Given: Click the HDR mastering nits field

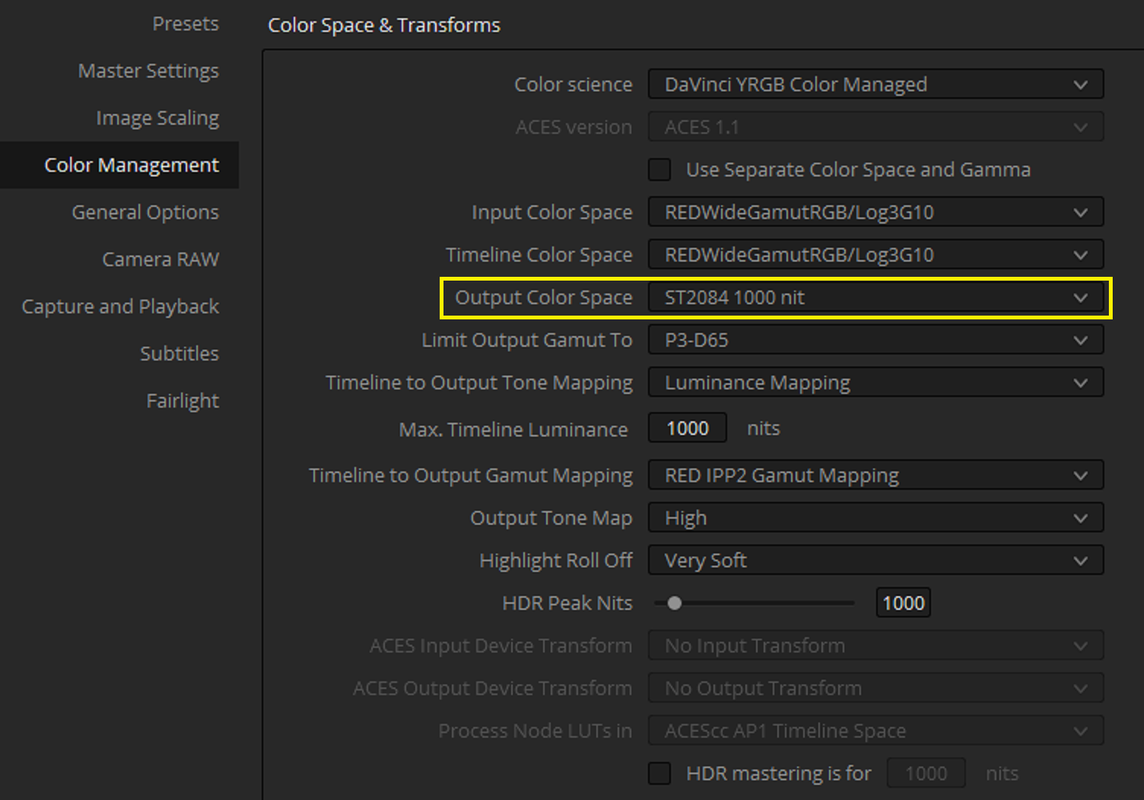Looking at the screenshot, I should point(926,773).
